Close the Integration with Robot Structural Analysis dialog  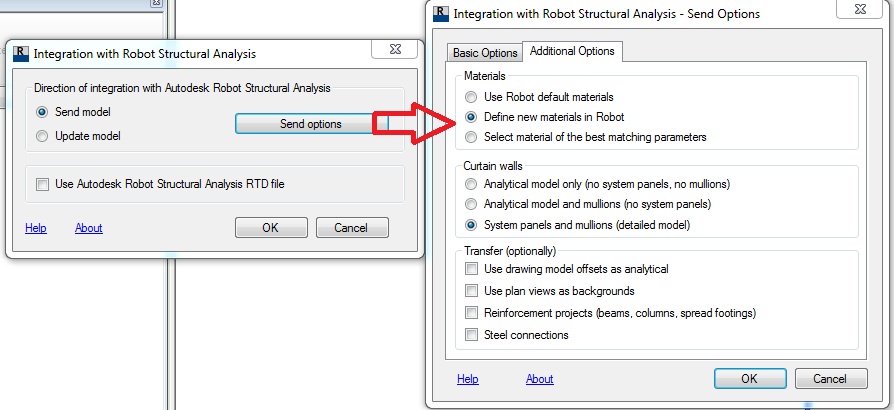pos(395,49)
